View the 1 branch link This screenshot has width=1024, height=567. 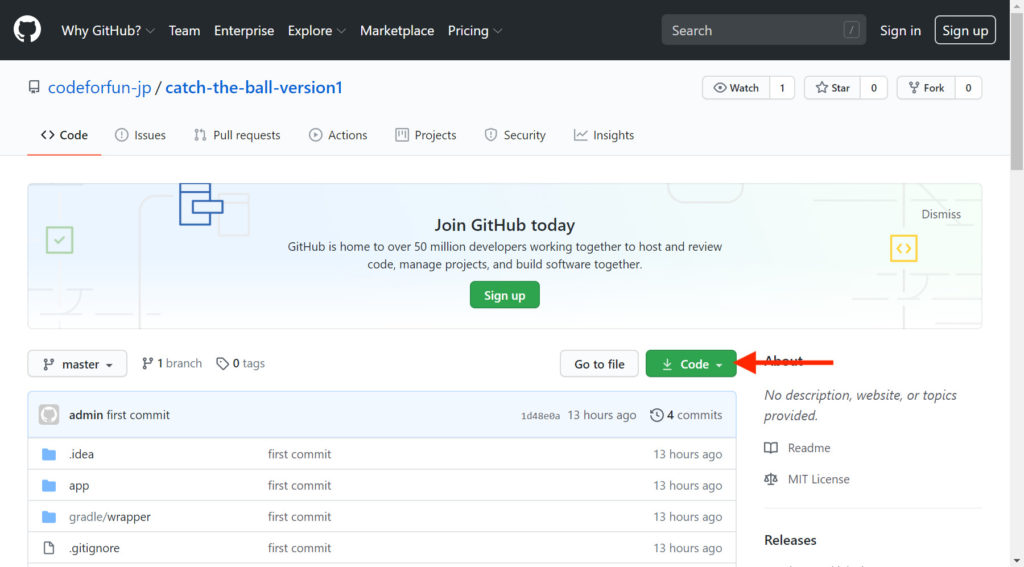click(x=172, y=363)
